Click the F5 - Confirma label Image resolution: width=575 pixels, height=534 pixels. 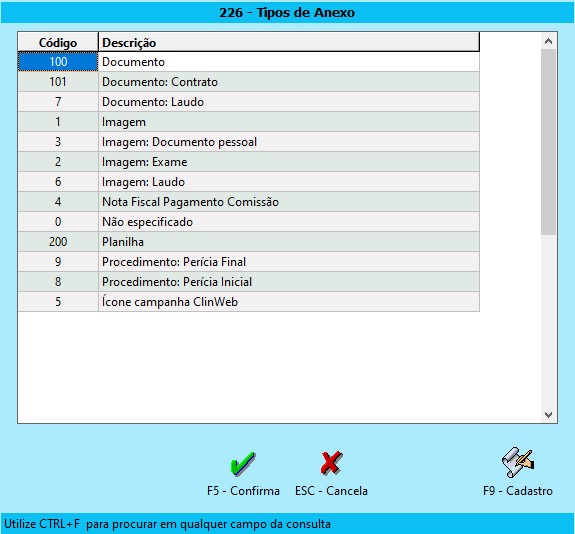(x=243, y=491)
